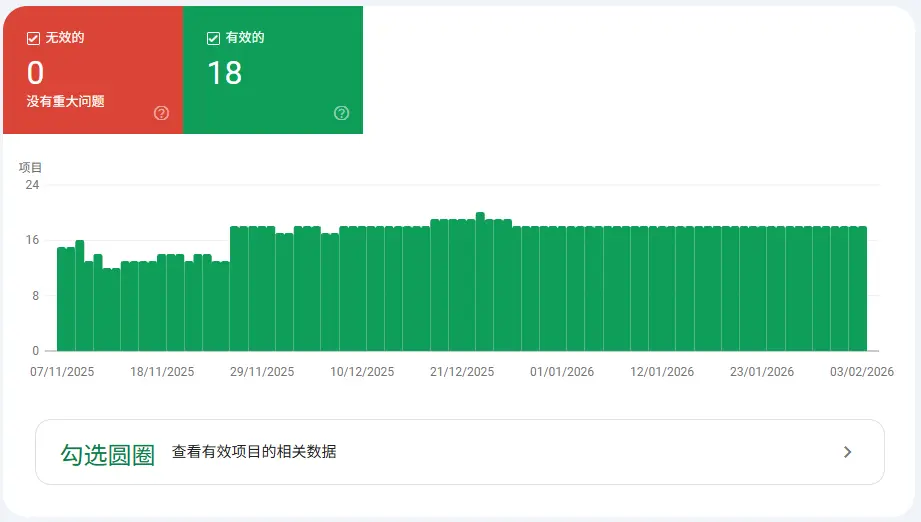Click the last chart bar near 03/02/2026

click(861, 288)
